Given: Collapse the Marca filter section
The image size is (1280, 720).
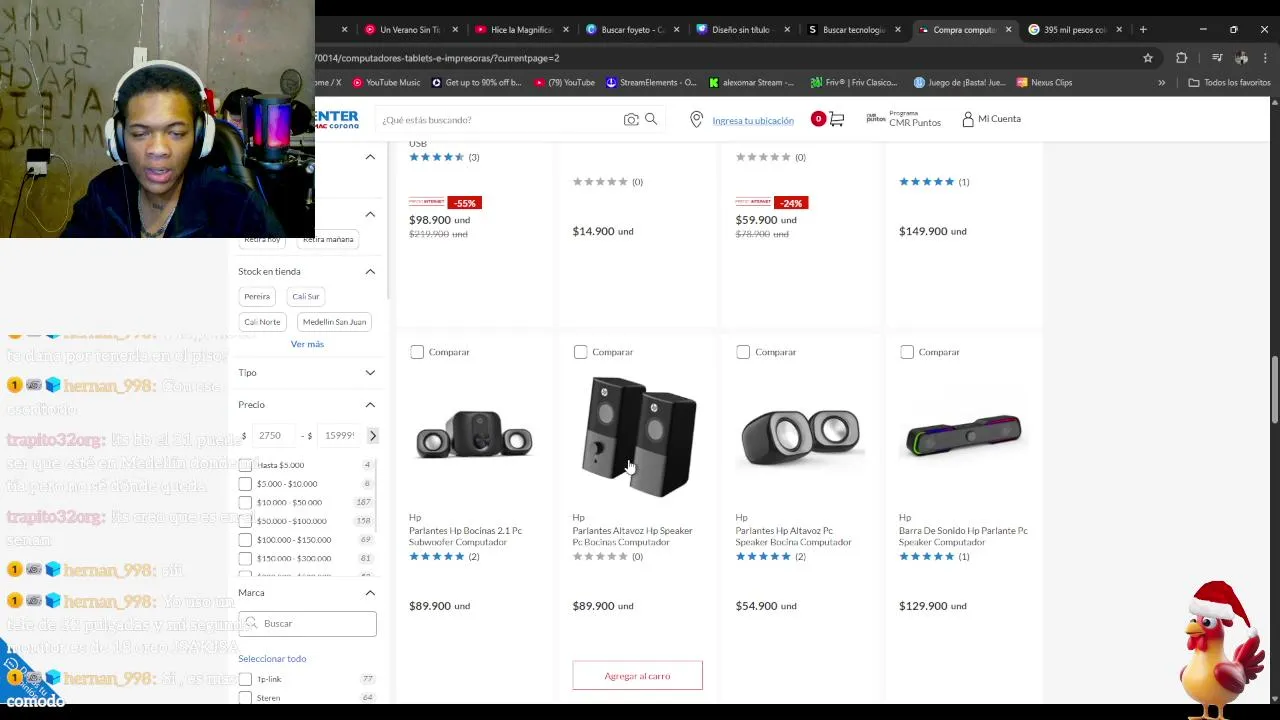Looking at the screenshot, I should 370,593.
